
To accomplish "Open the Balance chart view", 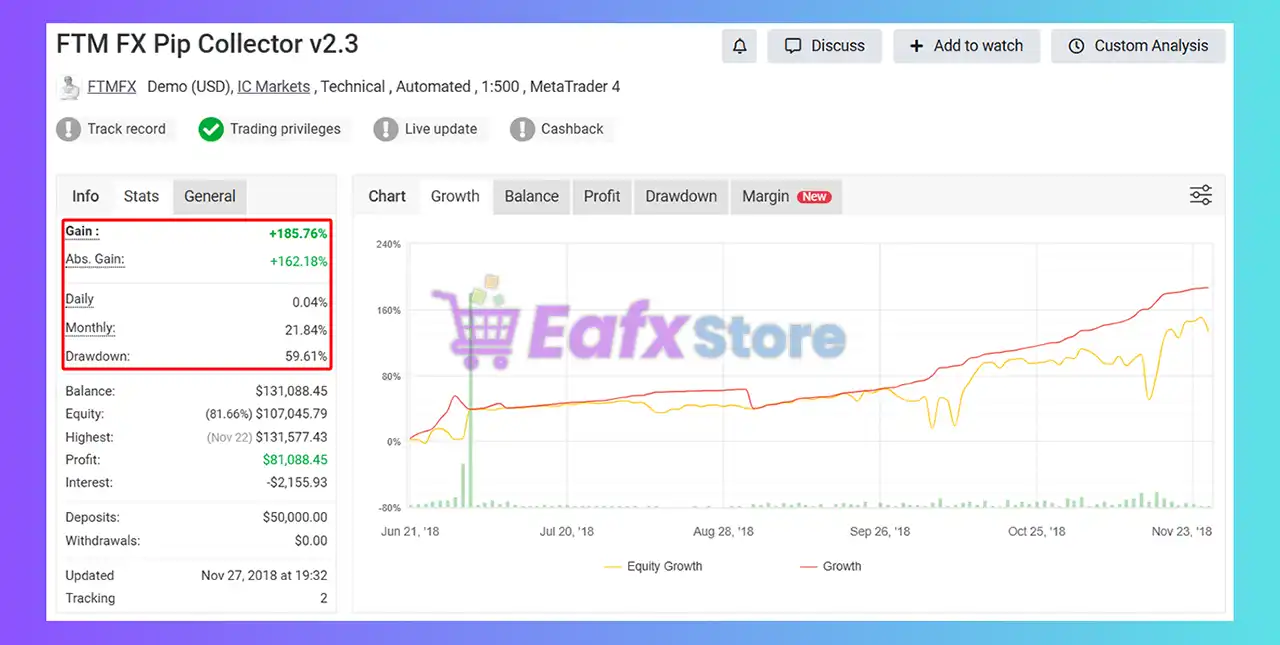I will pyautogui.click(x=531, y=196).
